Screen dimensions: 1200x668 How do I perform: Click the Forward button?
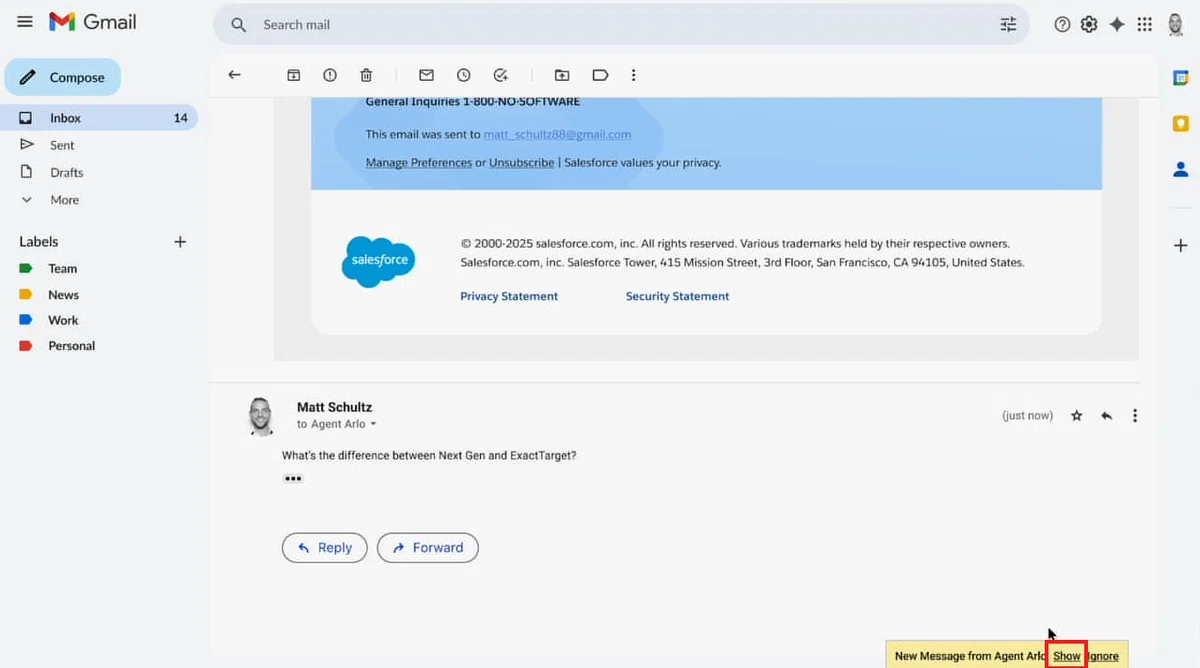pyautogui.click(x=428, y=547)
